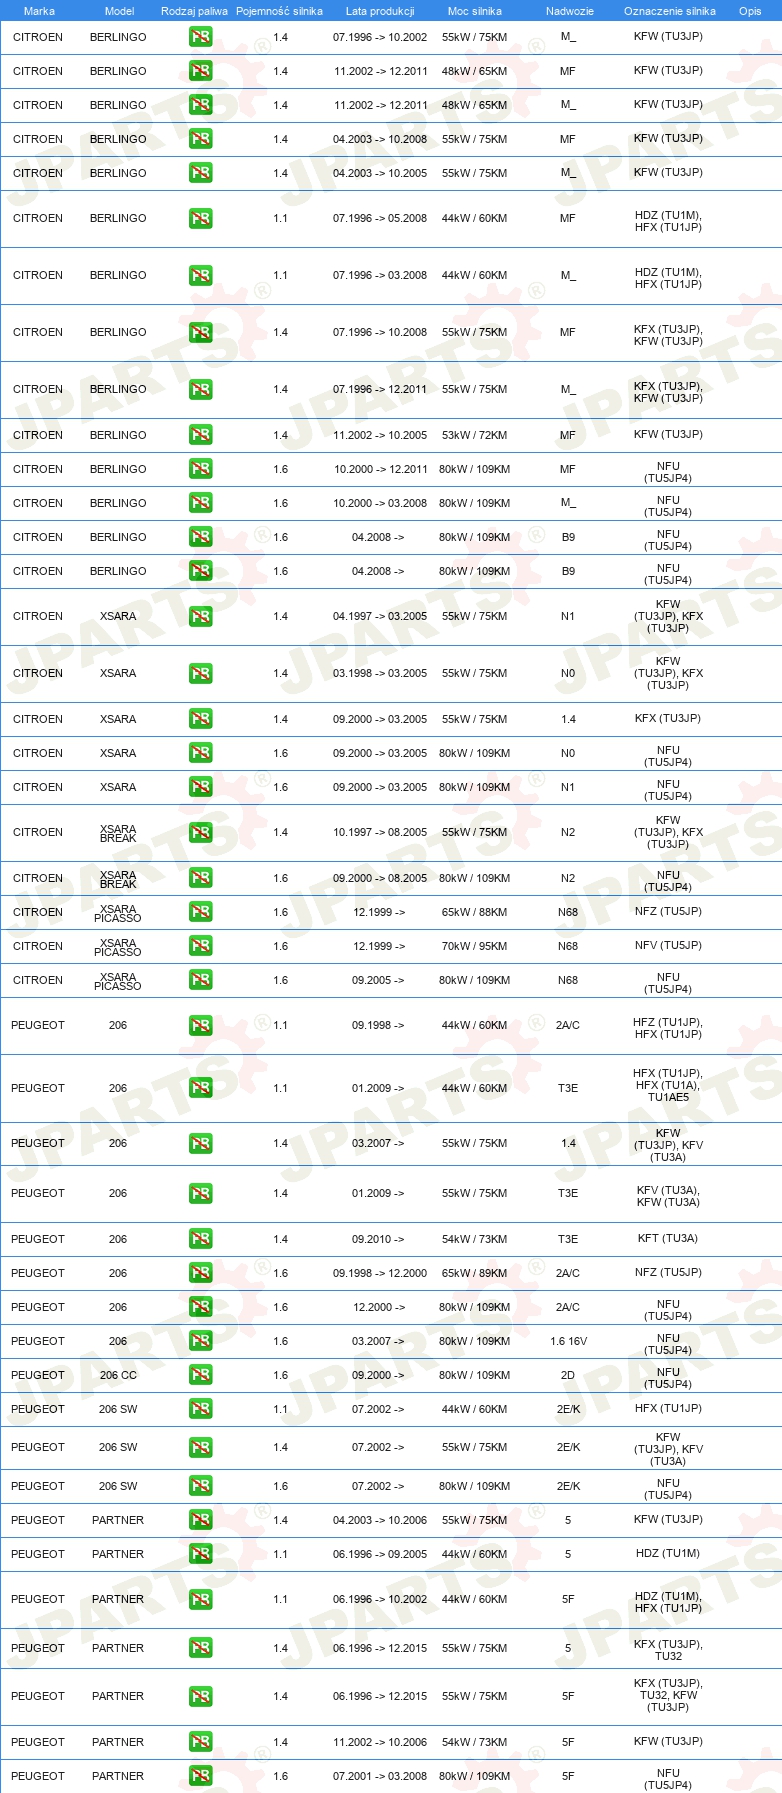Click the Lata produkcji column header
This screenshot has width=782, height=1793.
(380, 11)
